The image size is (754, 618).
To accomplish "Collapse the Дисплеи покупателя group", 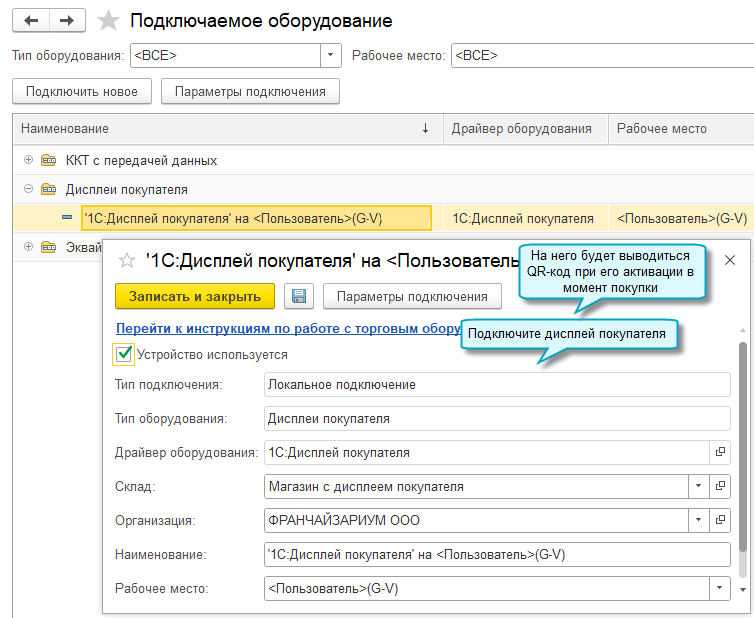I will click(28, 189).
